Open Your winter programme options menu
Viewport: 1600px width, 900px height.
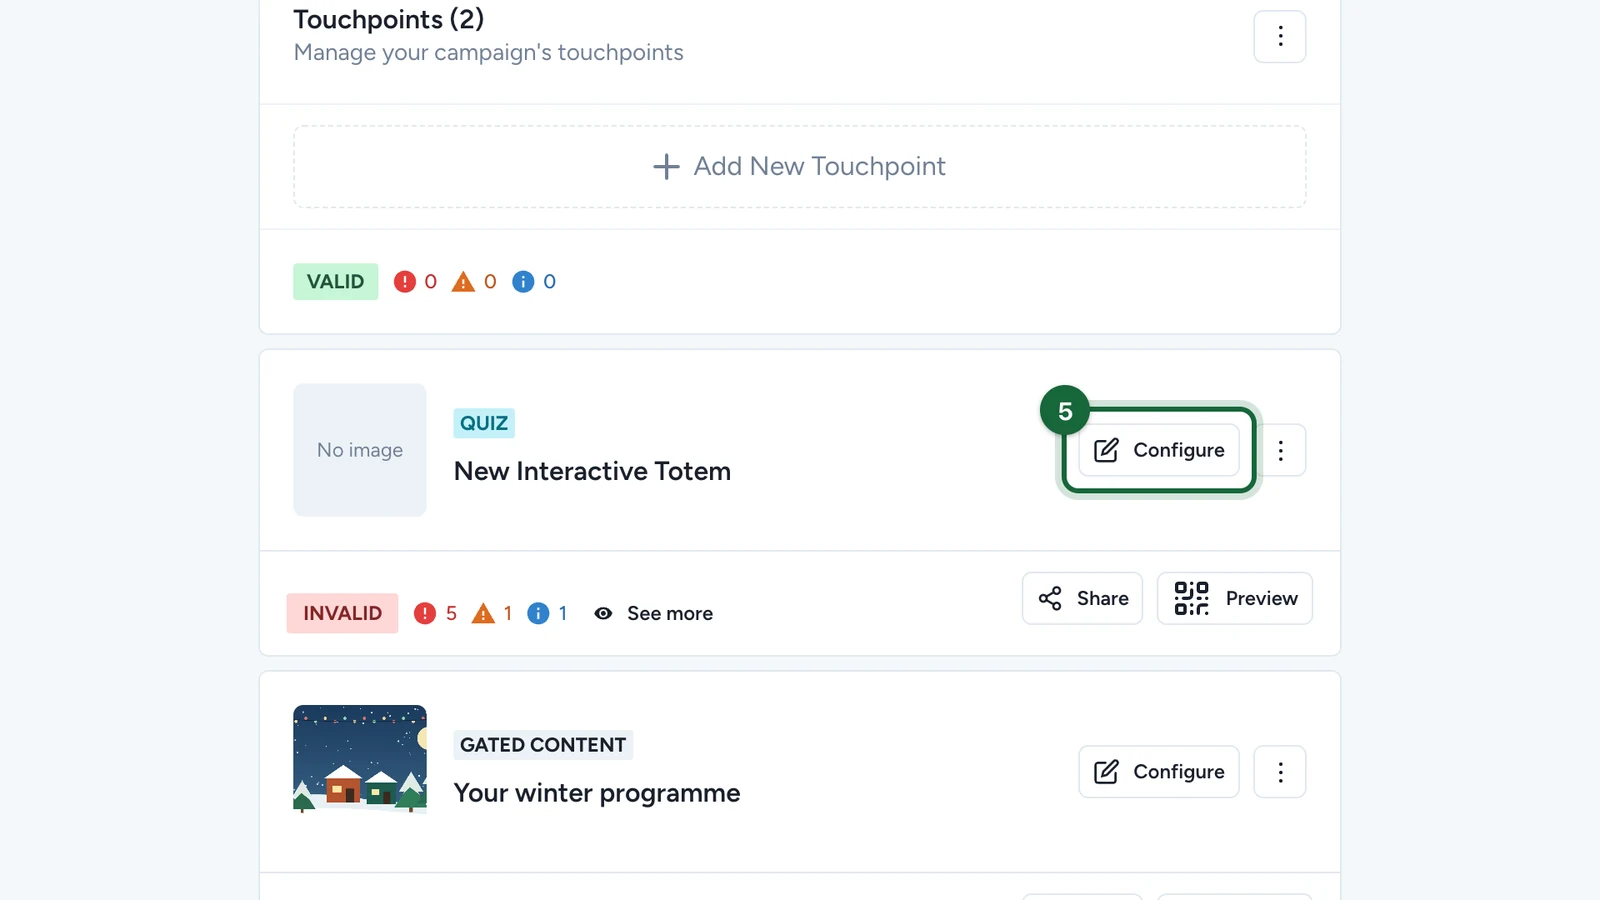pyautogui.click(x=1280, y=772)
